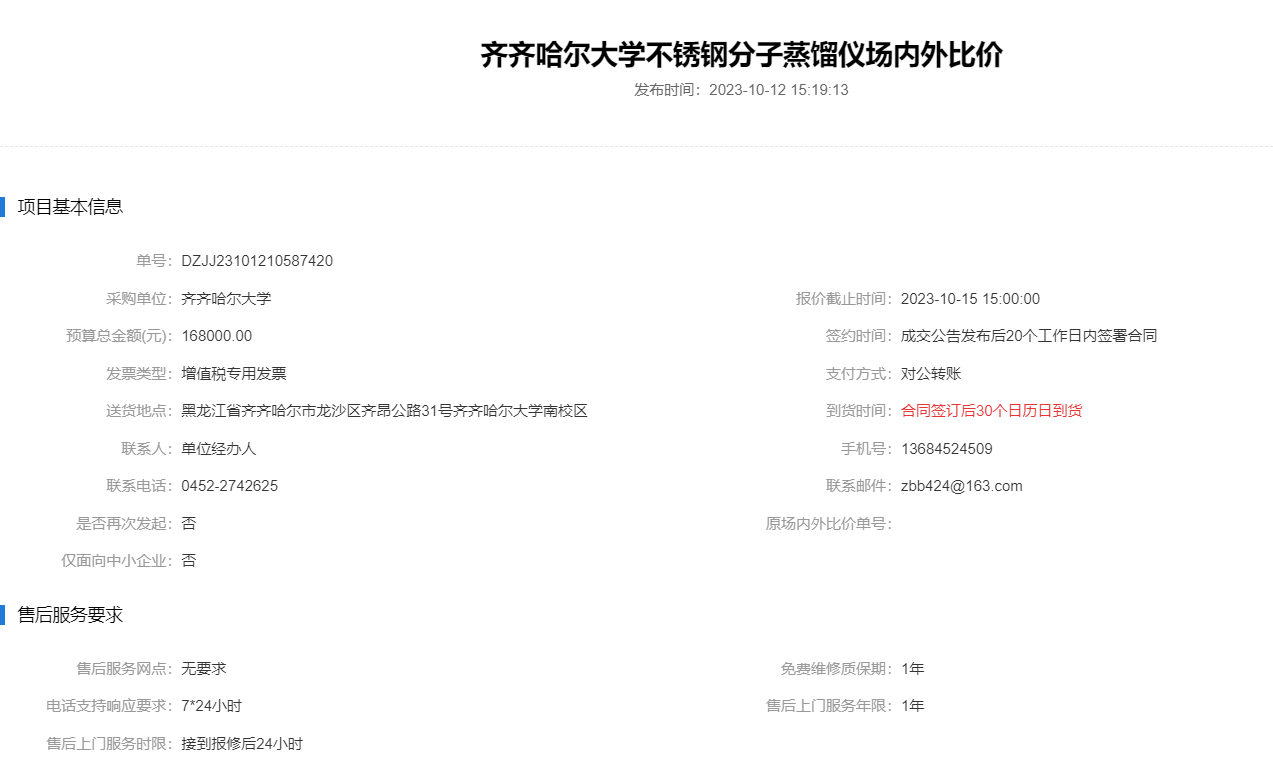This screenshot has height=770, width=1273.
Task: Click the contact email zbb424@163.com
Action: 961,486
